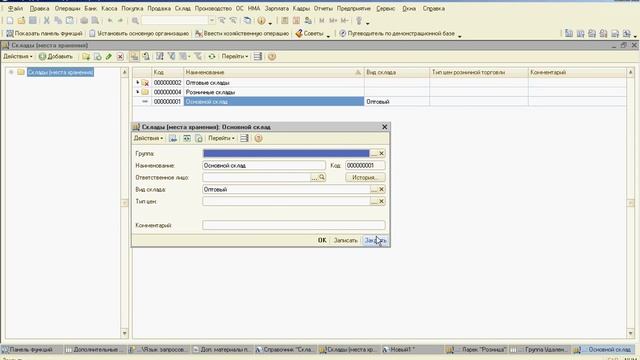Viewport: 640px width, 360px height.
Task: Click the Move to another group icon
Action: [146, 57]
